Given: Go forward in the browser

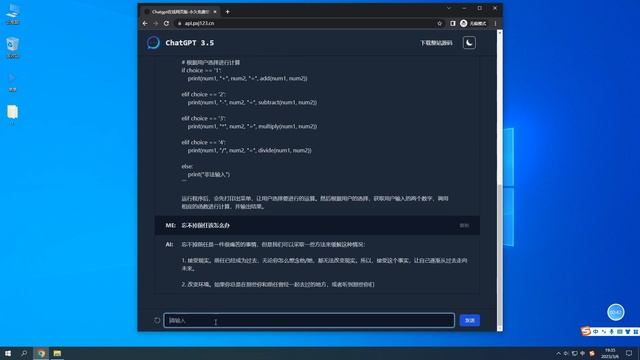Looking at the screenshot, I should (156, 23).
